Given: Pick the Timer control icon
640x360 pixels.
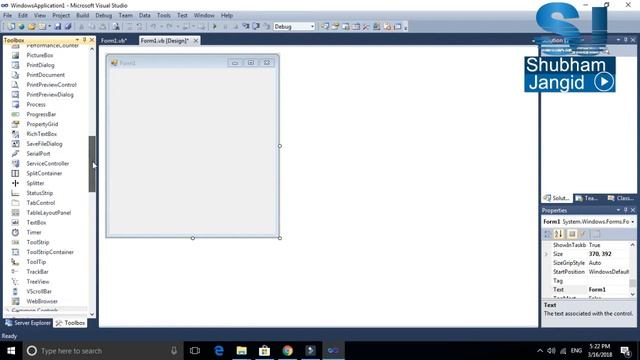Looking at the screenshot, I should coord(16,232).
